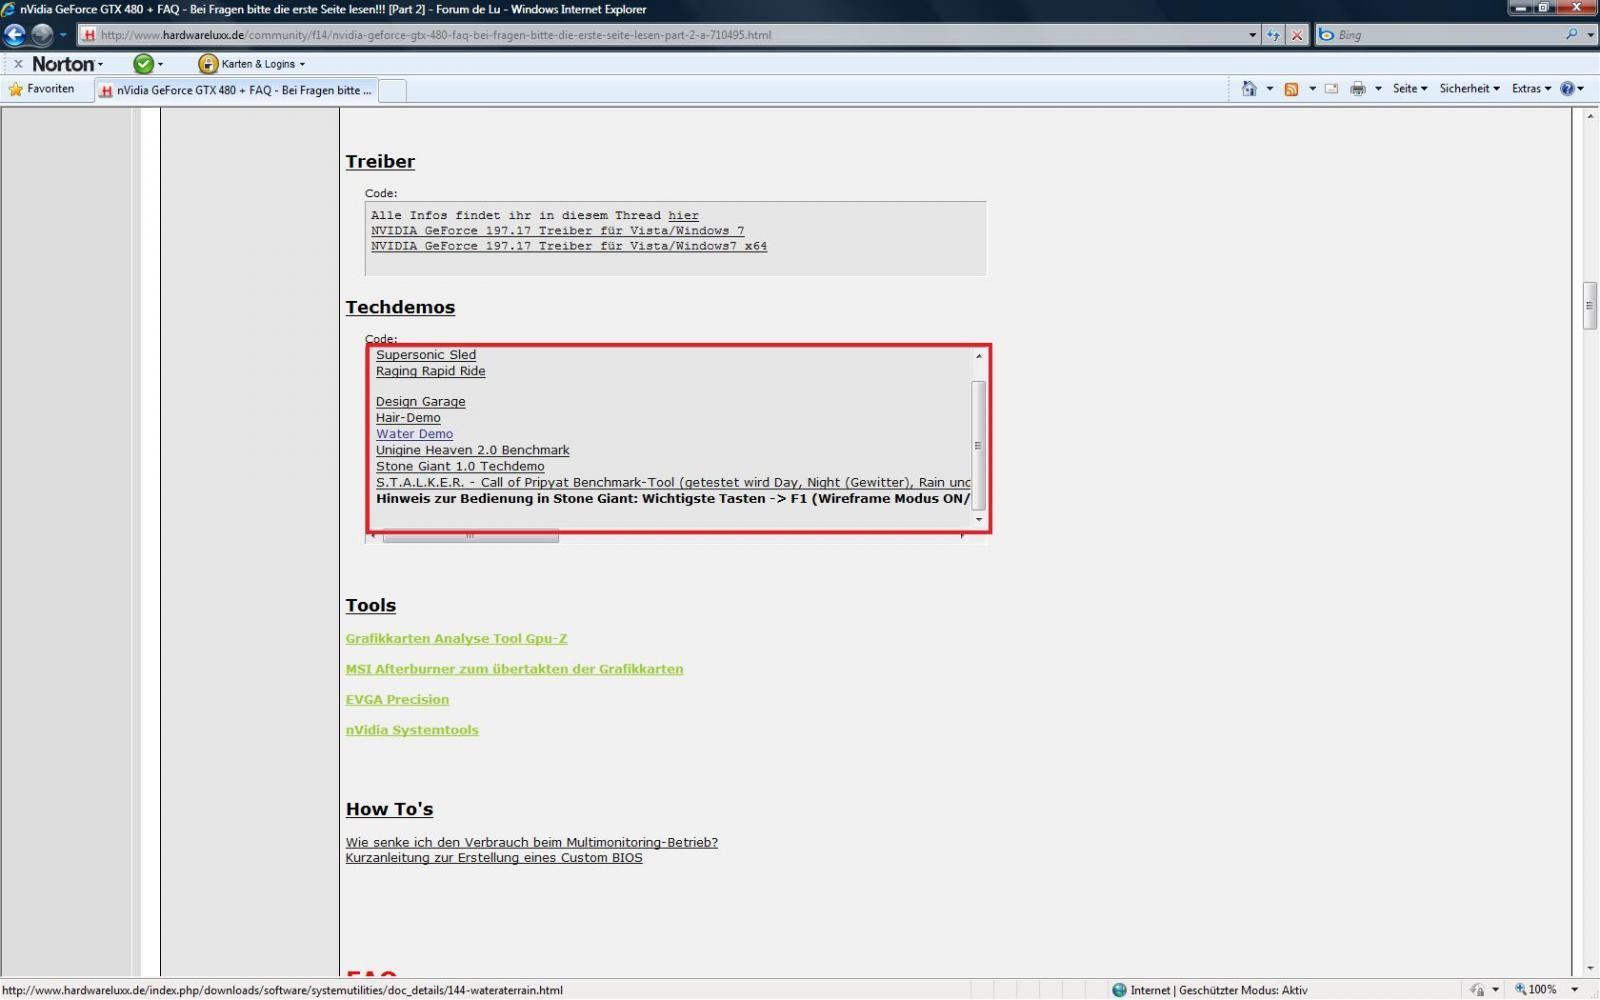Stop loading with the red X icon

[1297, 35]
